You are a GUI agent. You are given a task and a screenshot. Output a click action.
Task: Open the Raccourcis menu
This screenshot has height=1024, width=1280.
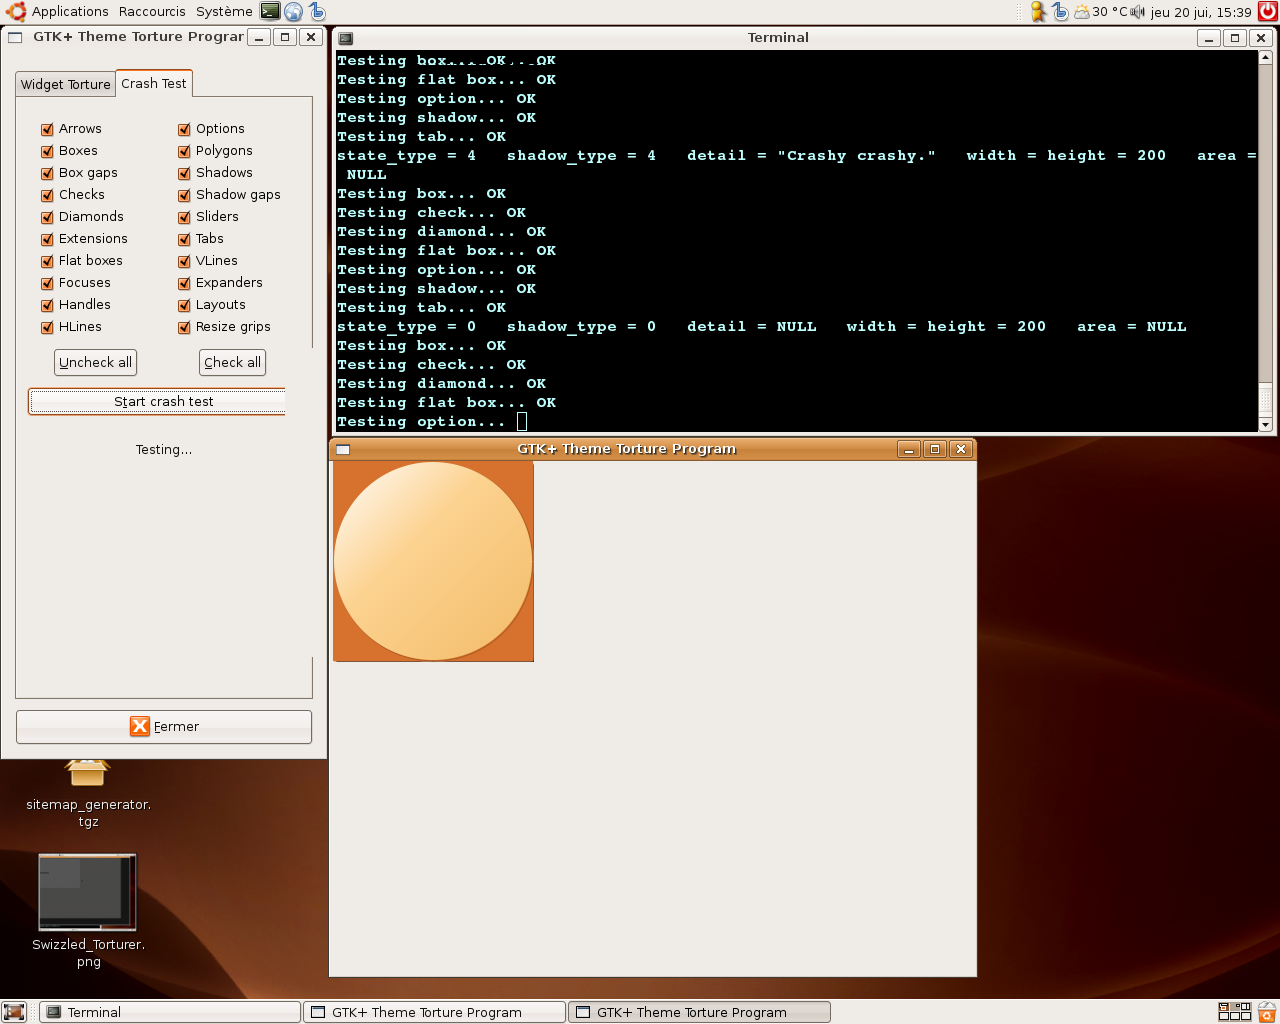(152, 12)
